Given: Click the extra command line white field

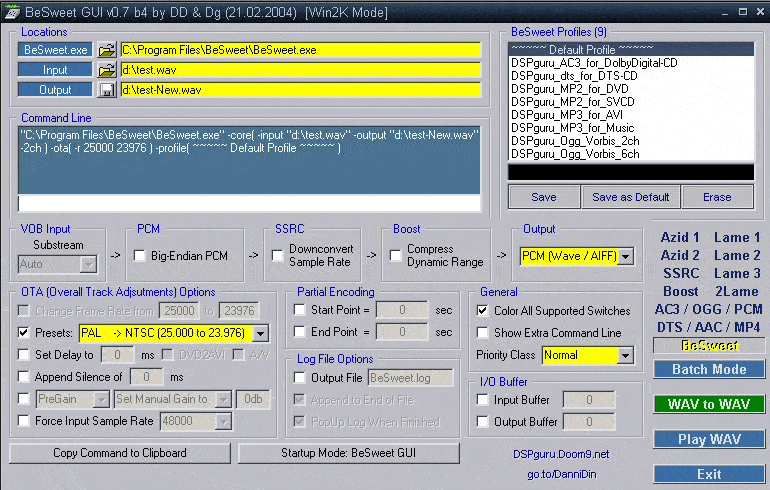Looking at the screenshot, I should [x=249, y=203].
